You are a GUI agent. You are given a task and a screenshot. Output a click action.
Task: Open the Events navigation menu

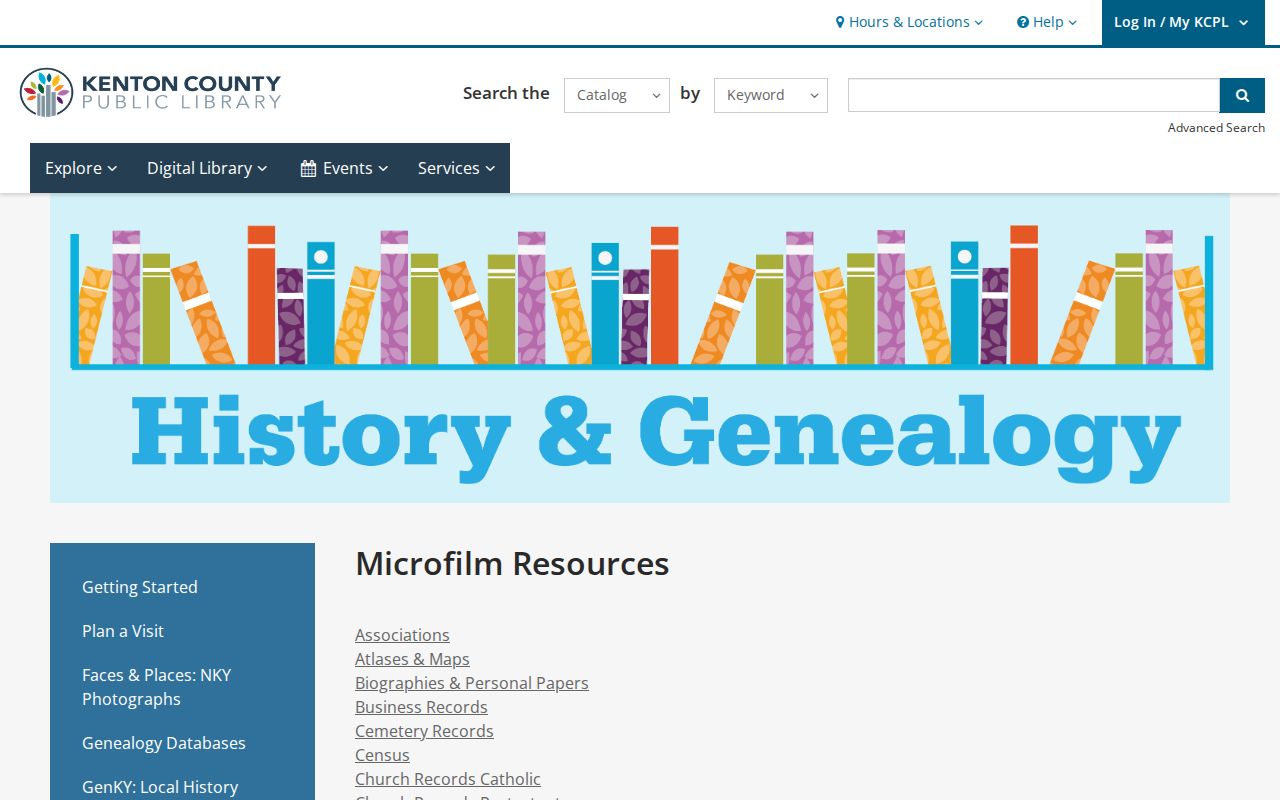[x=344, y=168]
